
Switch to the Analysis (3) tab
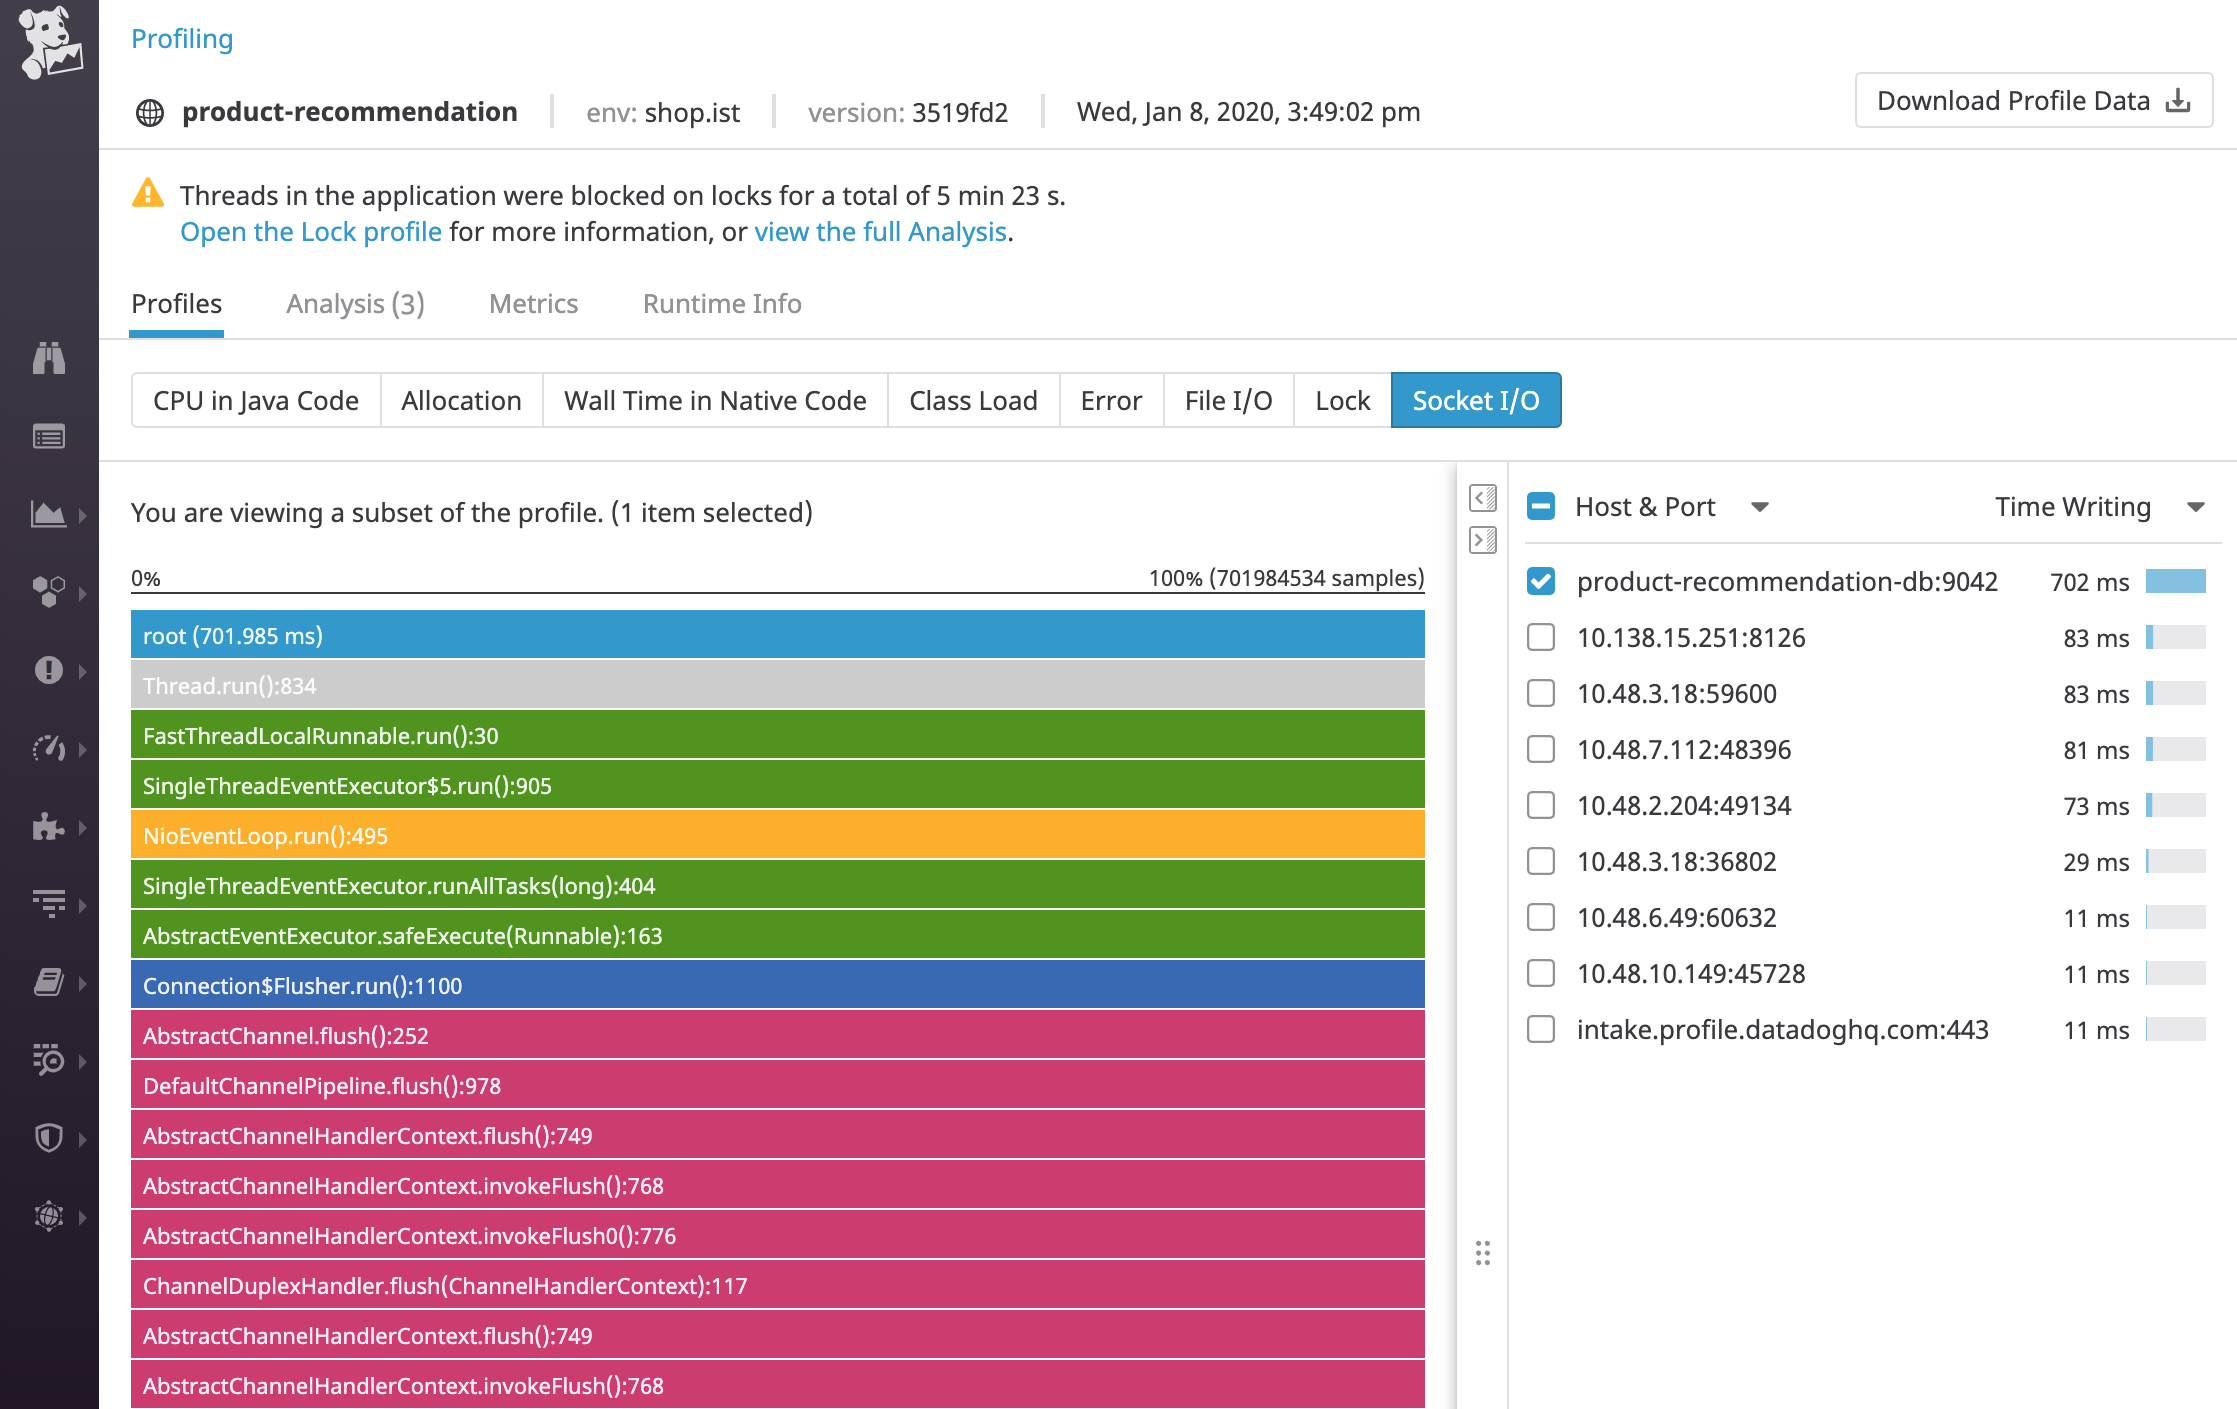[355, 304]
